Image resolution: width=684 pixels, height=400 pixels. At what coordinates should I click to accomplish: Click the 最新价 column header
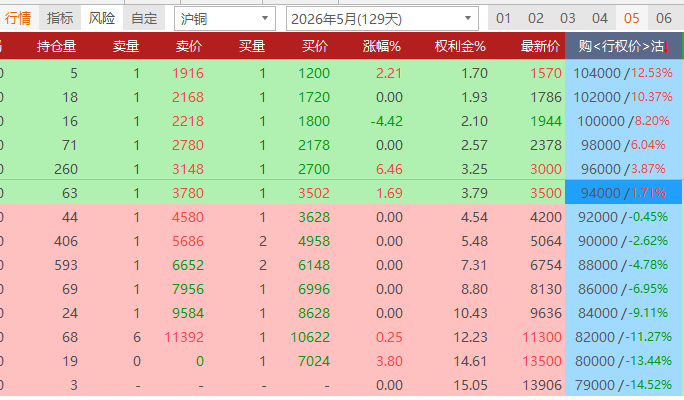tap(540, 46)
